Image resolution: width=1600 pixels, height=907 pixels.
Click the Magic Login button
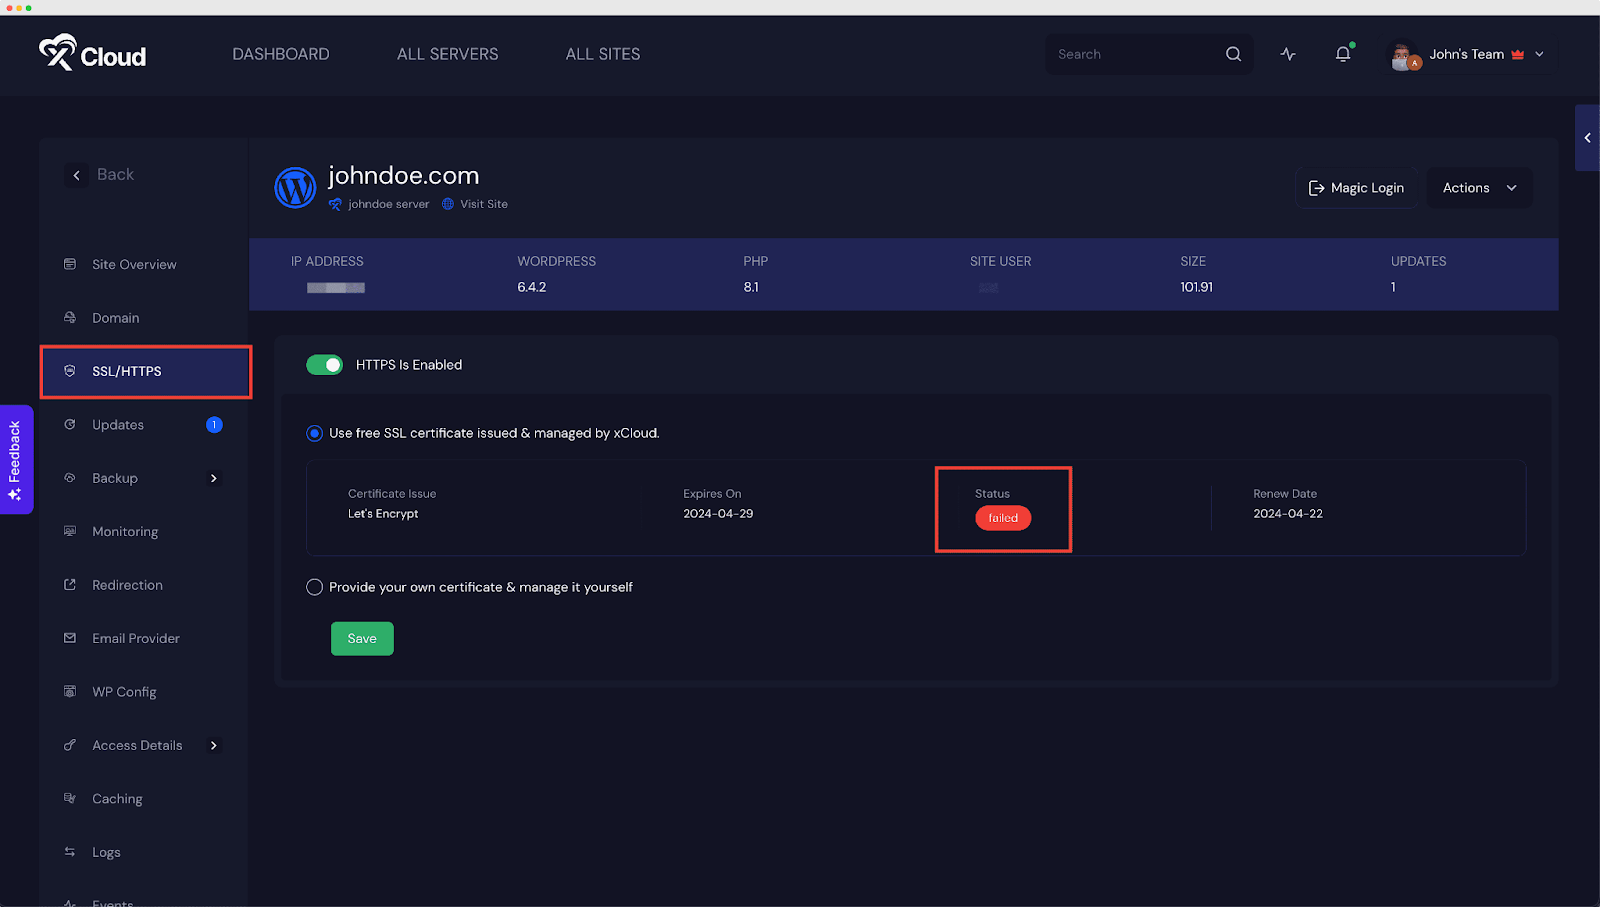pyautogui.click(x=1356, y=187)
